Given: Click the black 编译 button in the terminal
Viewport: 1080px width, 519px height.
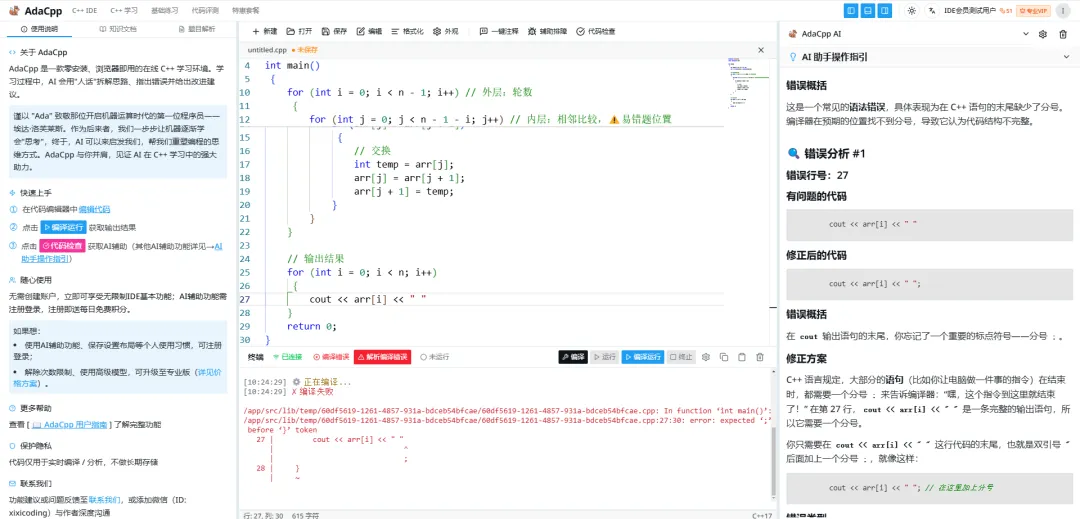Looking at the screenshot, I should pos(573,357).
